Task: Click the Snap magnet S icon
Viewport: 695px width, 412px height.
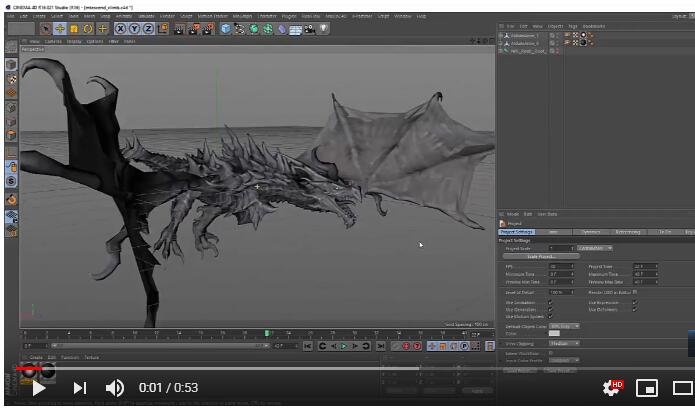Action: pyautogui.click(x=12, y=181)
